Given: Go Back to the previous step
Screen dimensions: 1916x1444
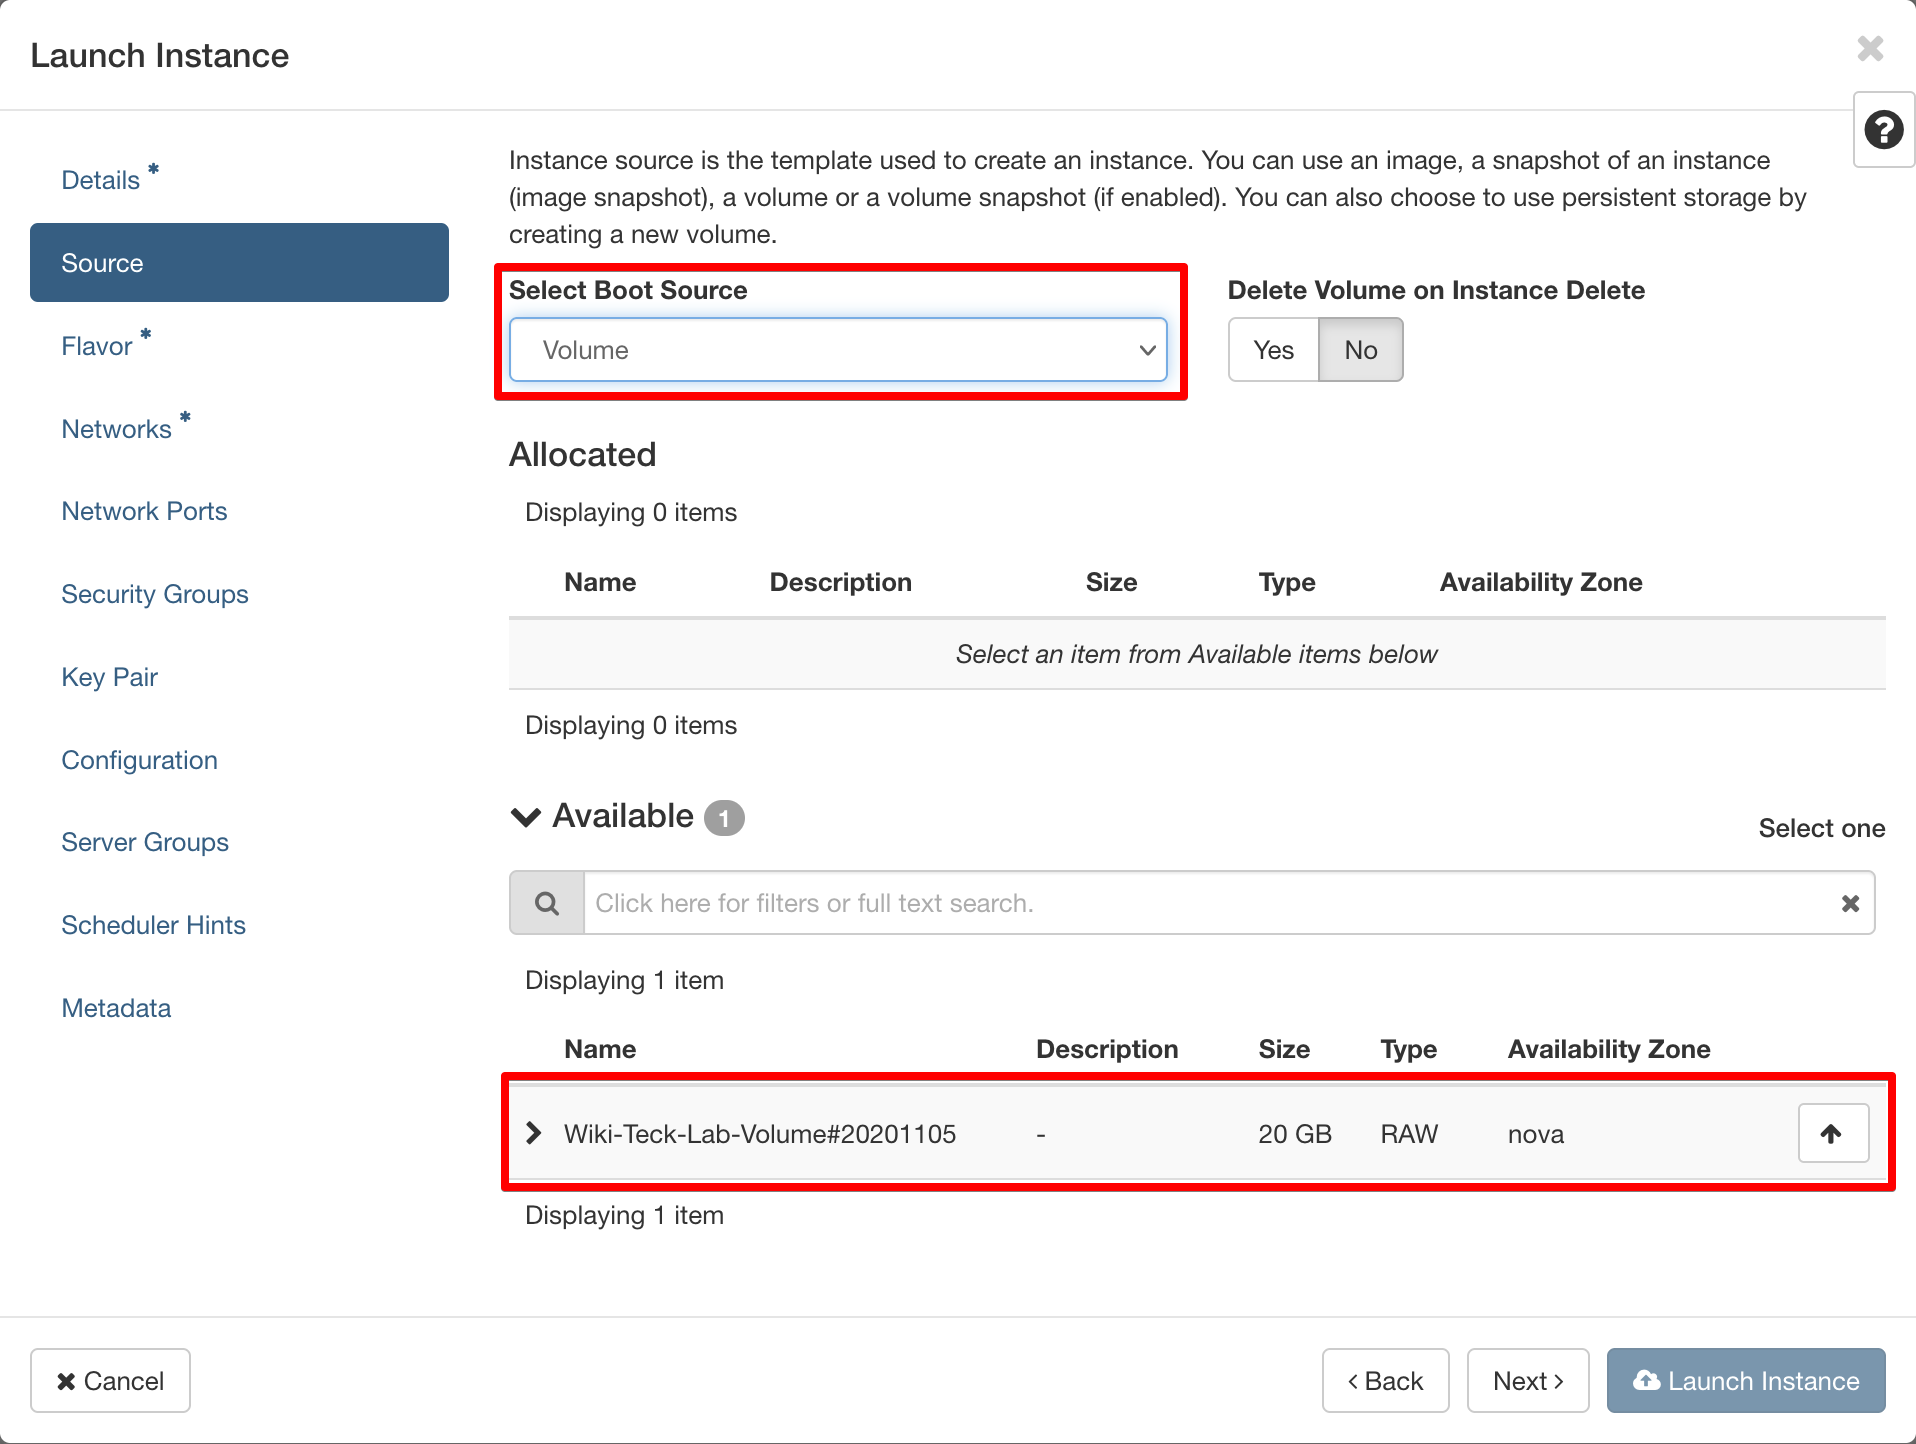Looking at the screenshot, I should (x=1385, y=1380).
